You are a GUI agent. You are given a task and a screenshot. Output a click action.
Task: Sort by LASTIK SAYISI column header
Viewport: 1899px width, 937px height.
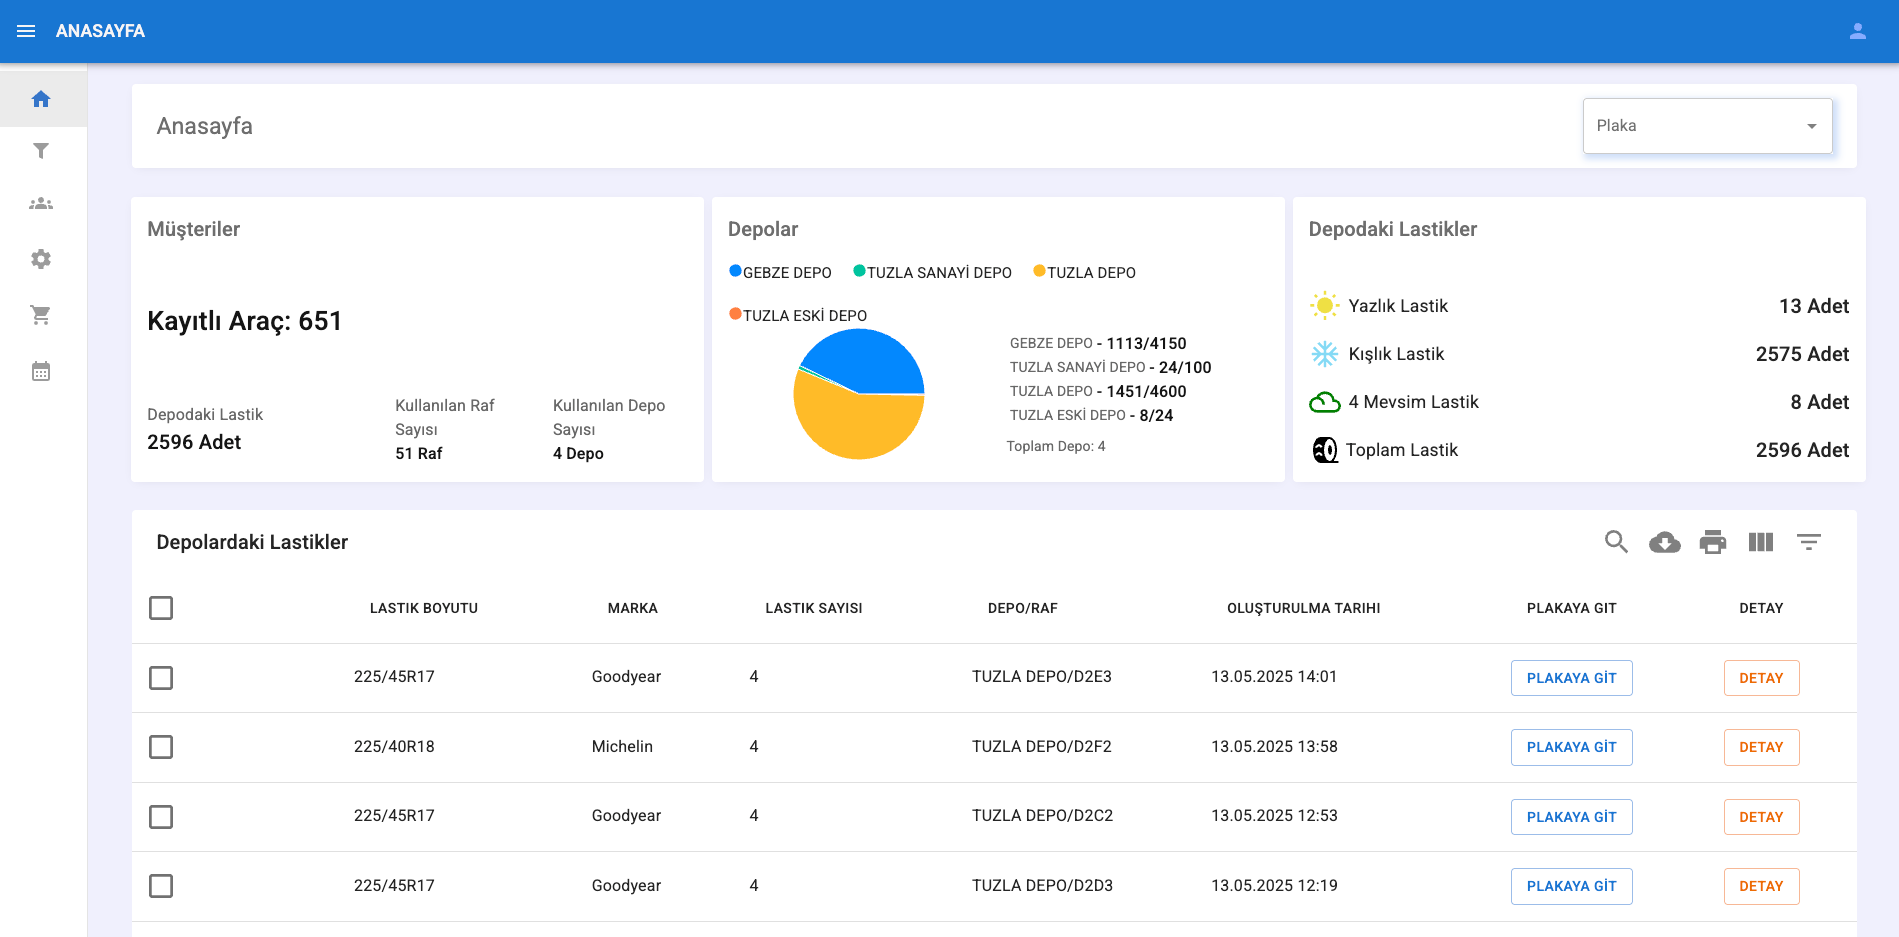(814, 608)
